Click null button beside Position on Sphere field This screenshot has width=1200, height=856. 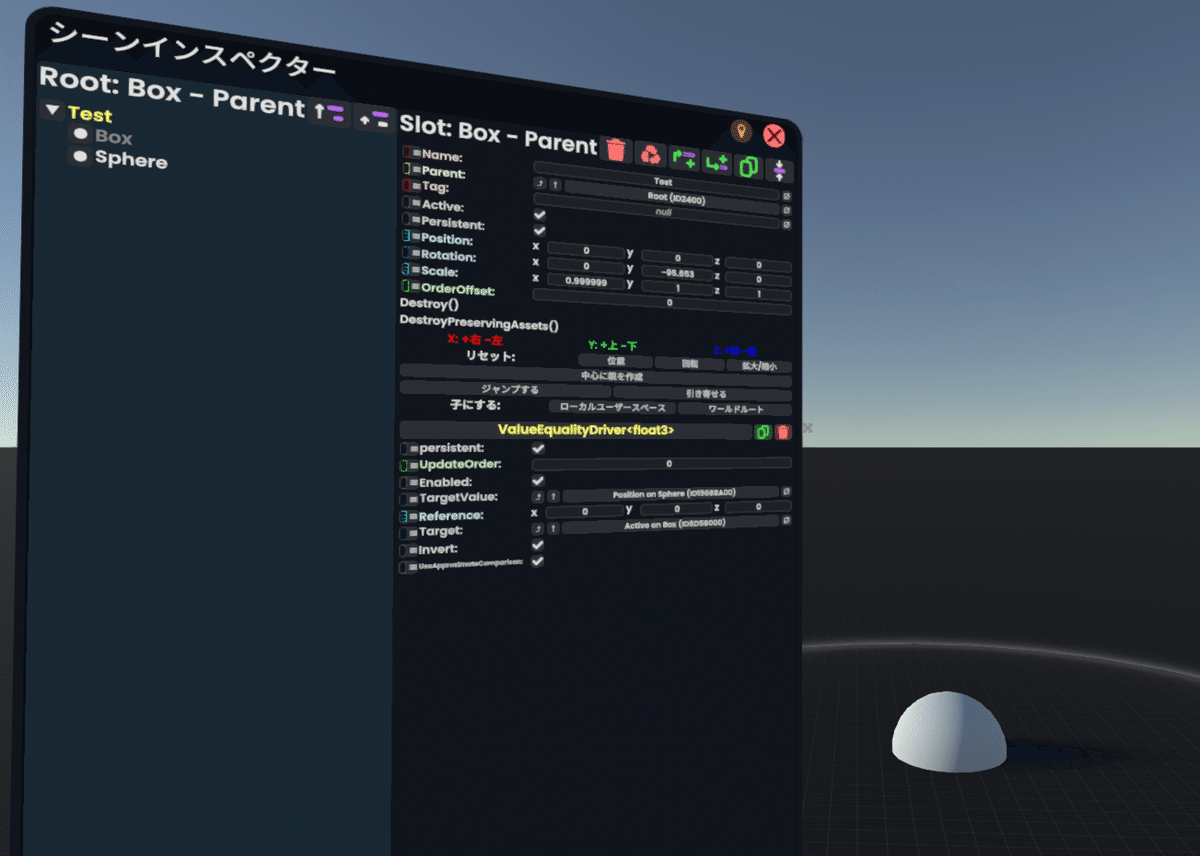point(787,491)
